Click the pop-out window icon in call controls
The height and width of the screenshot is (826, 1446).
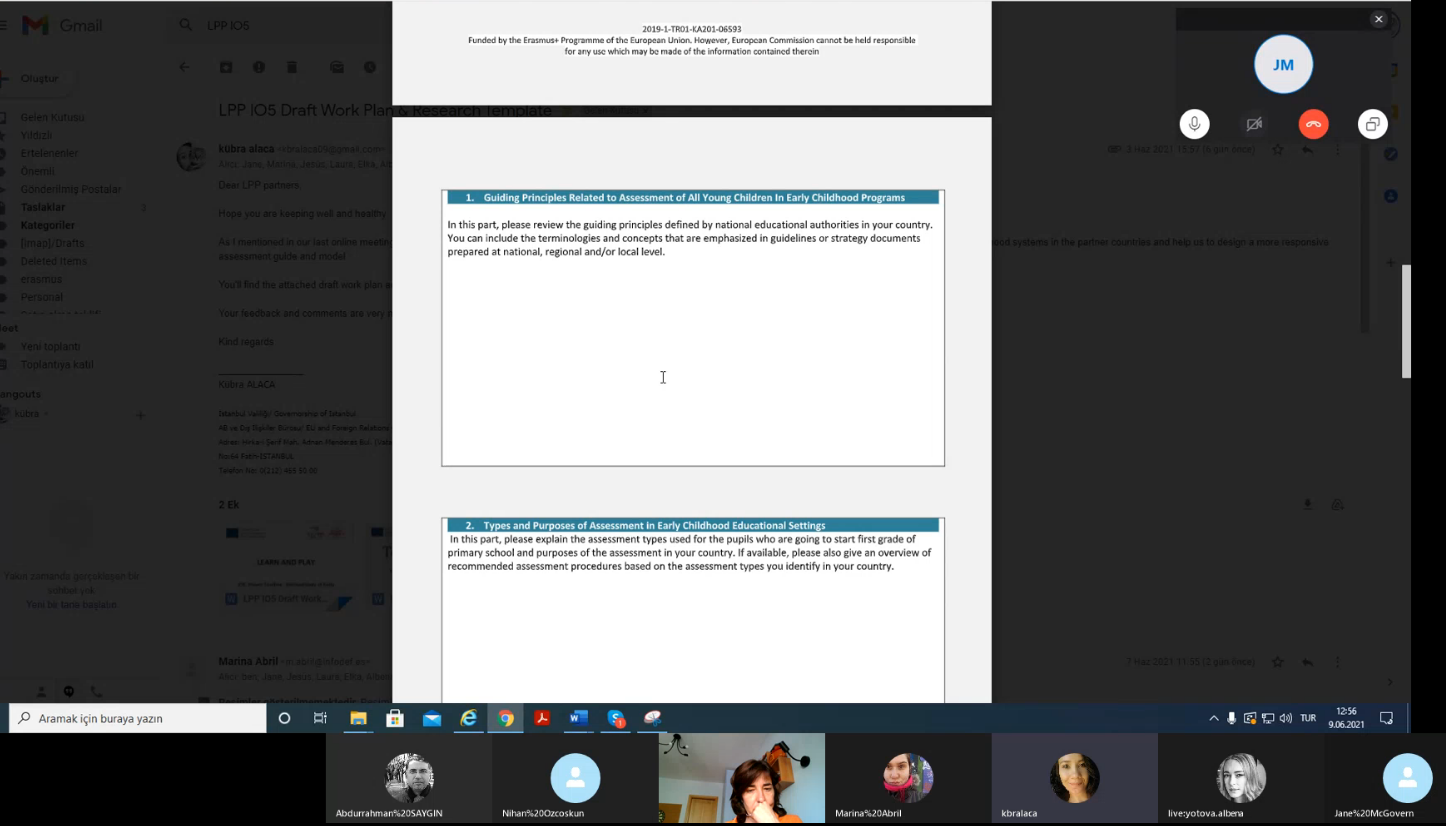click(1373, 124)
